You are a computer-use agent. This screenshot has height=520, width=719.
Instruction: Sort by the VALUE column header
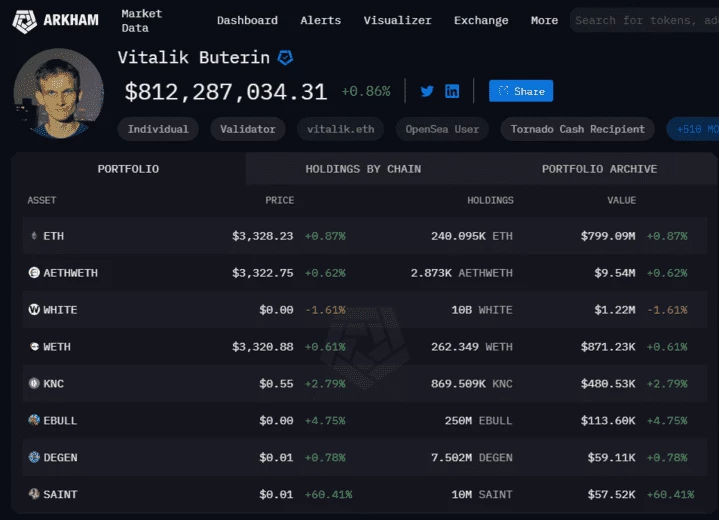pos(622,200)
